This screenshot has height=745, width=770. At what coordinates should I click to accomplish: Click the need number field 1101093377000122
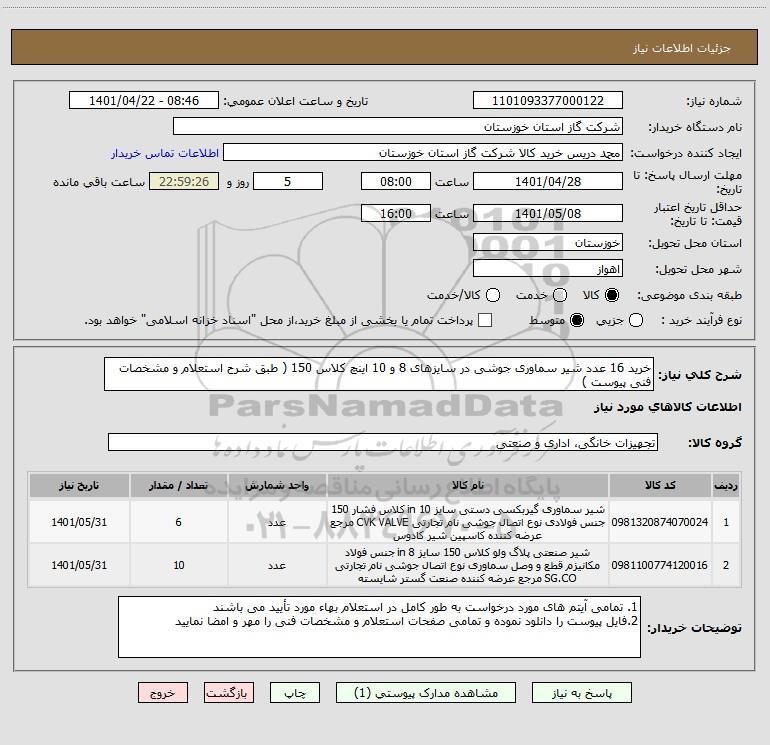548,101
